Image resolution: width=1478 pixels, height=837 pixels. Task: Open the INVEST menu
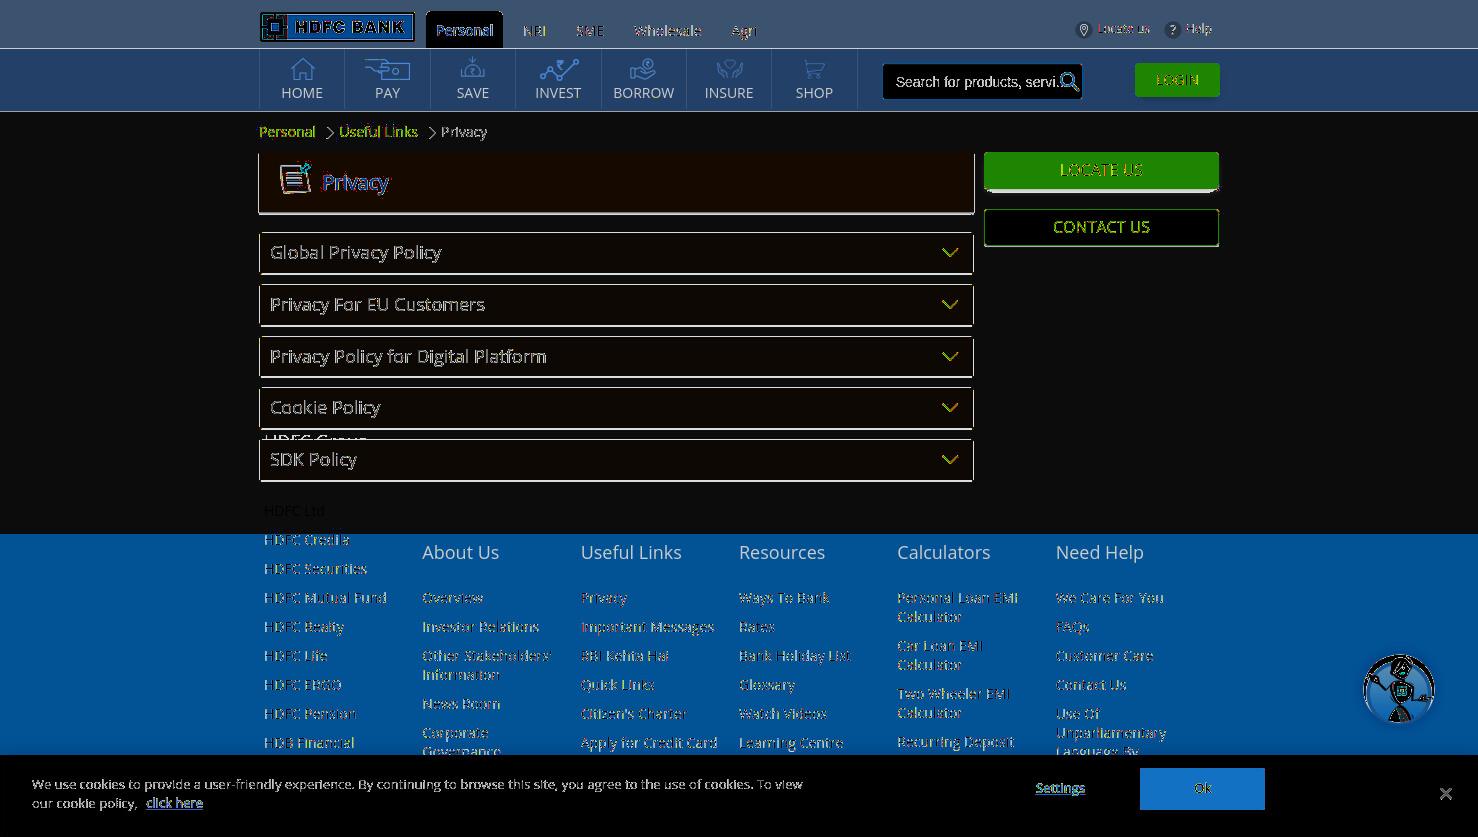pyautogui.click(x=558, y=80)
